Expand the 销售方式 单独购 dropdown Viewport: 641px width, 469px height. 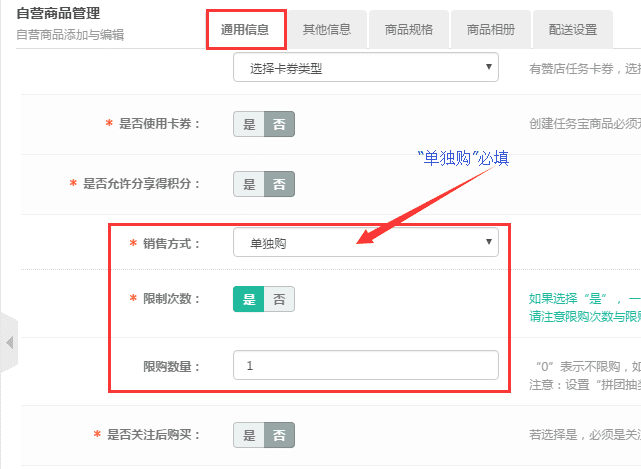point(365,242)
